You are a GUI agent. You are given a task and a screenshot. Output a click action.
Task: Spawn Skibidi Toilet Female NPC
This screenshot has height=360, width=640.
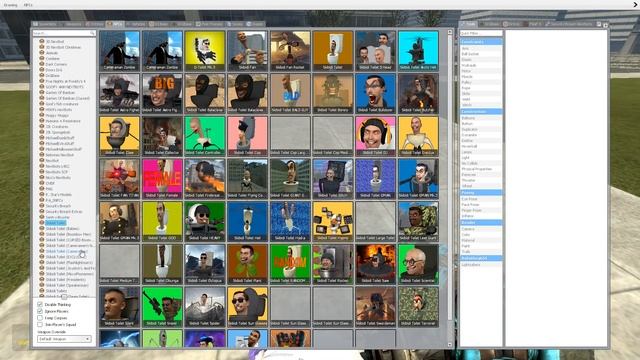162,179
